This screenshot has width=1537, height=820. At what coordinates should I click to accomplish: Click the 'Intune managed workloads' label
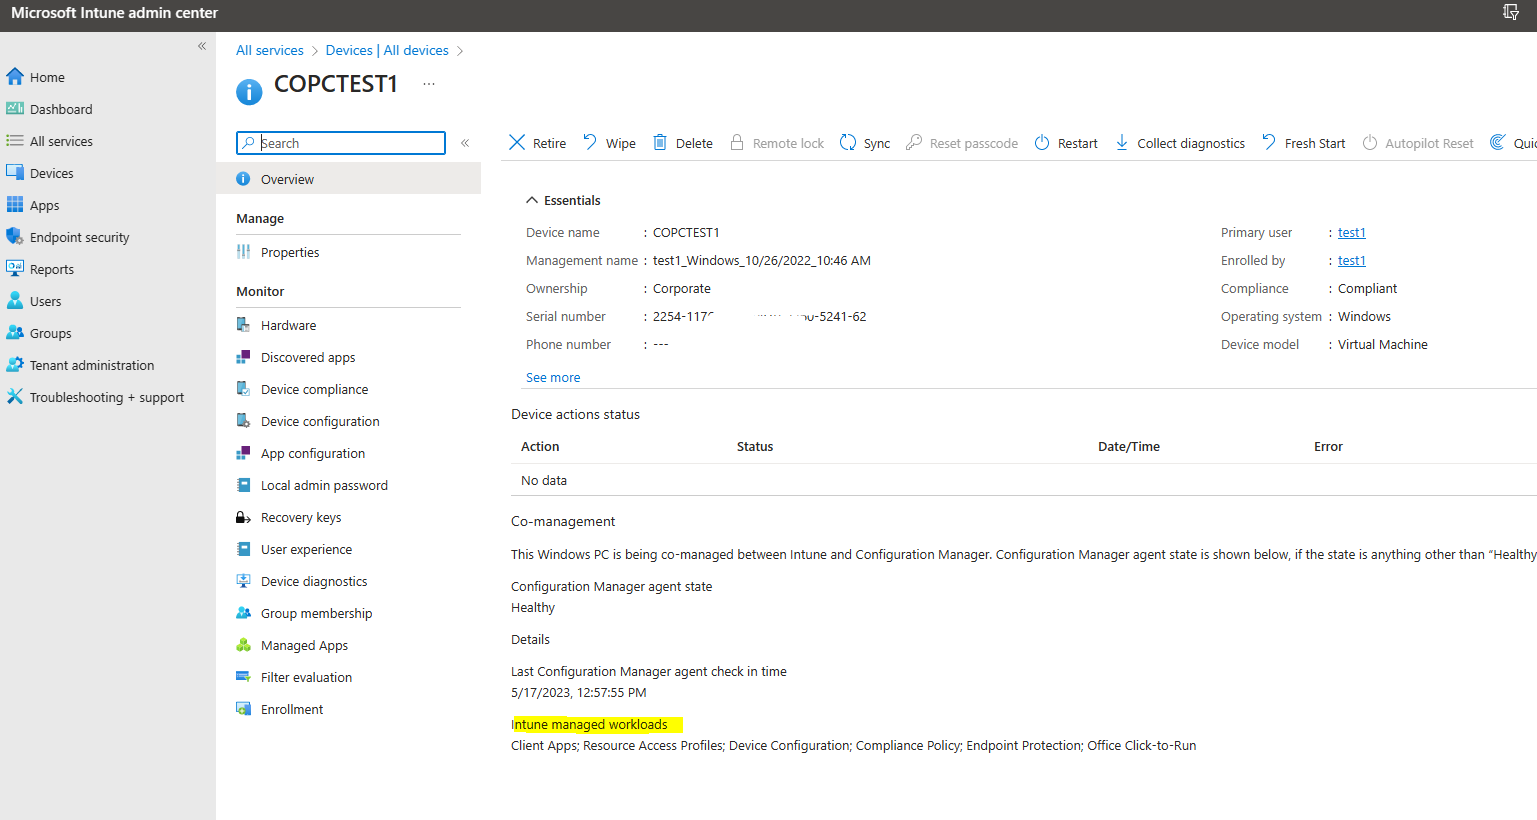[x=590, y=724]
